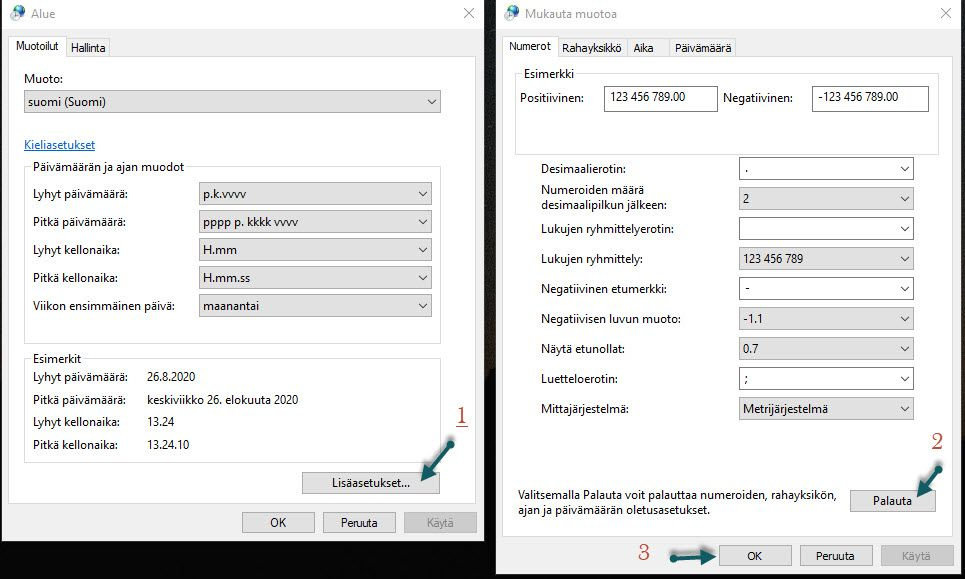Screen dimensions: 965x579
Task: Open the Lukujen ryhmittely dropdown
Action: pos(826,258)
